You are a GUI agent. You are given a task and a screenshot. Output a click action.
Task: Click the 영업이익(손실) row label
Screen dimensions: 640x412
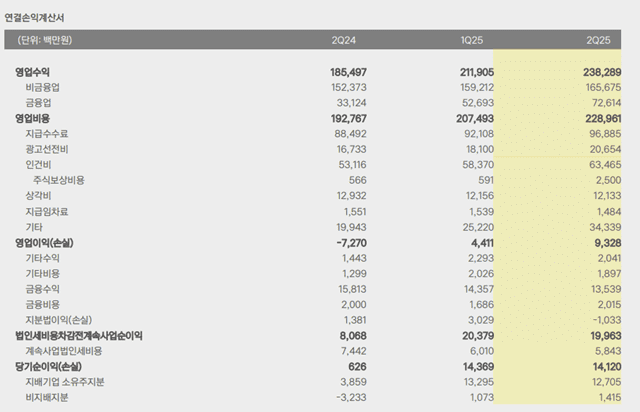pyautogui.click(x=44, y=243)
